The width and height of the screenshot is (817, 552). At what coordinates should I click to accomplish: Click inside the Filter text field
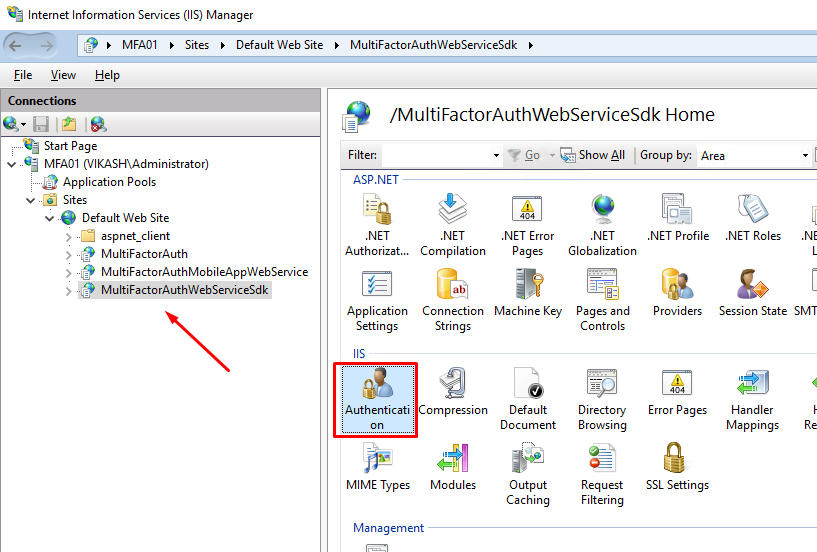[x=436, y=155]
